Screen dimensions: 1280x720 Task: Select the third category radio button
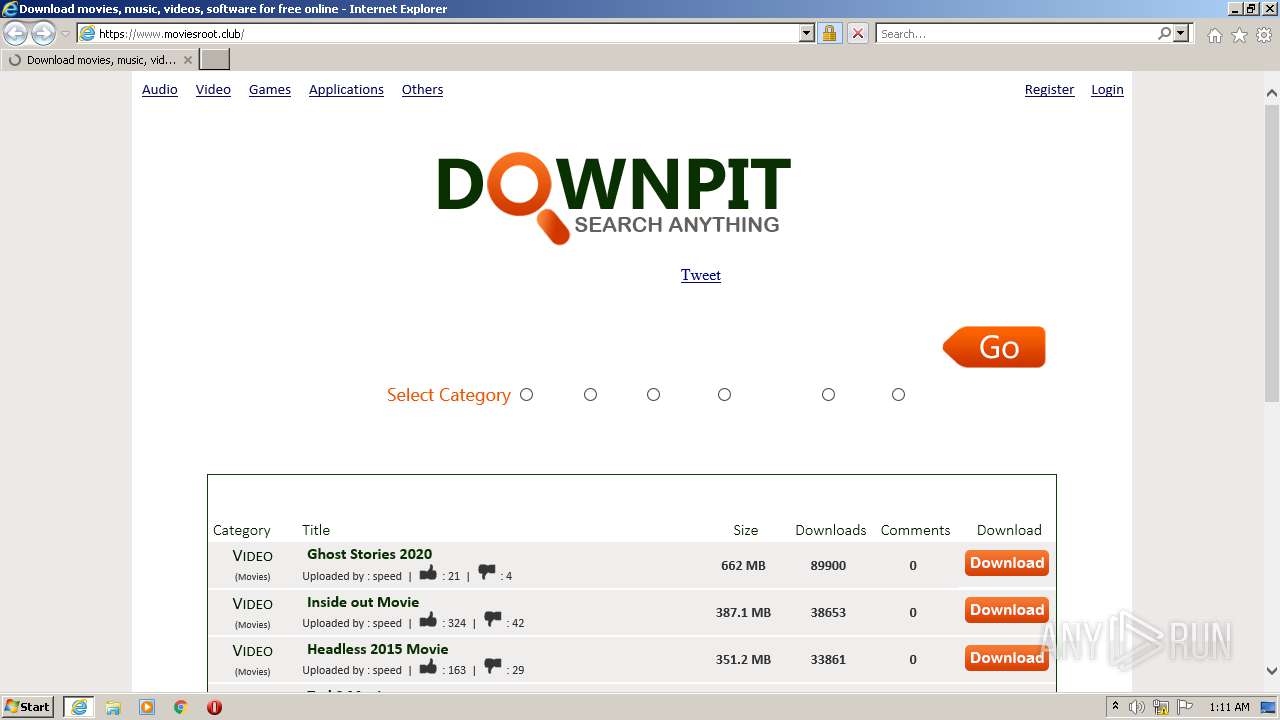coord(653,395)
